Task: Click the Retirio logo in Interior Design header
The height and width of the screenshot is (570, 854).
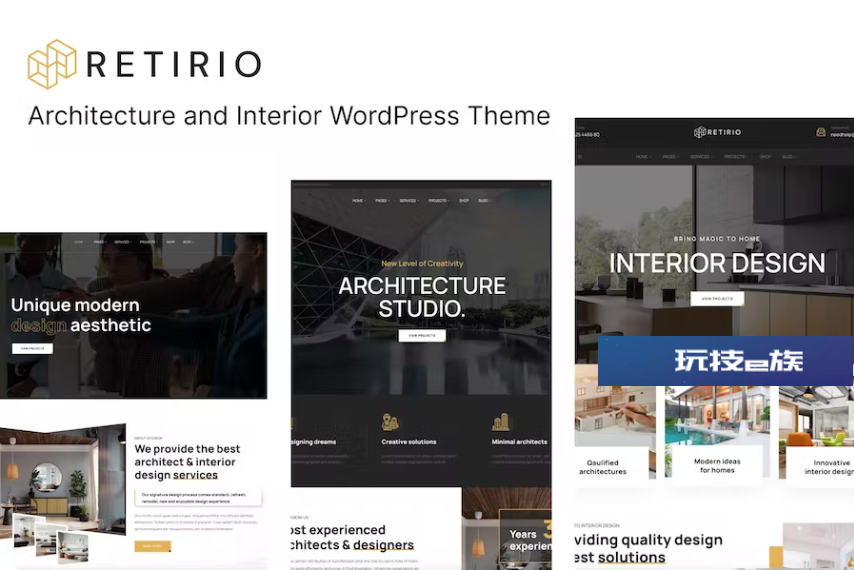Action: 717,132
